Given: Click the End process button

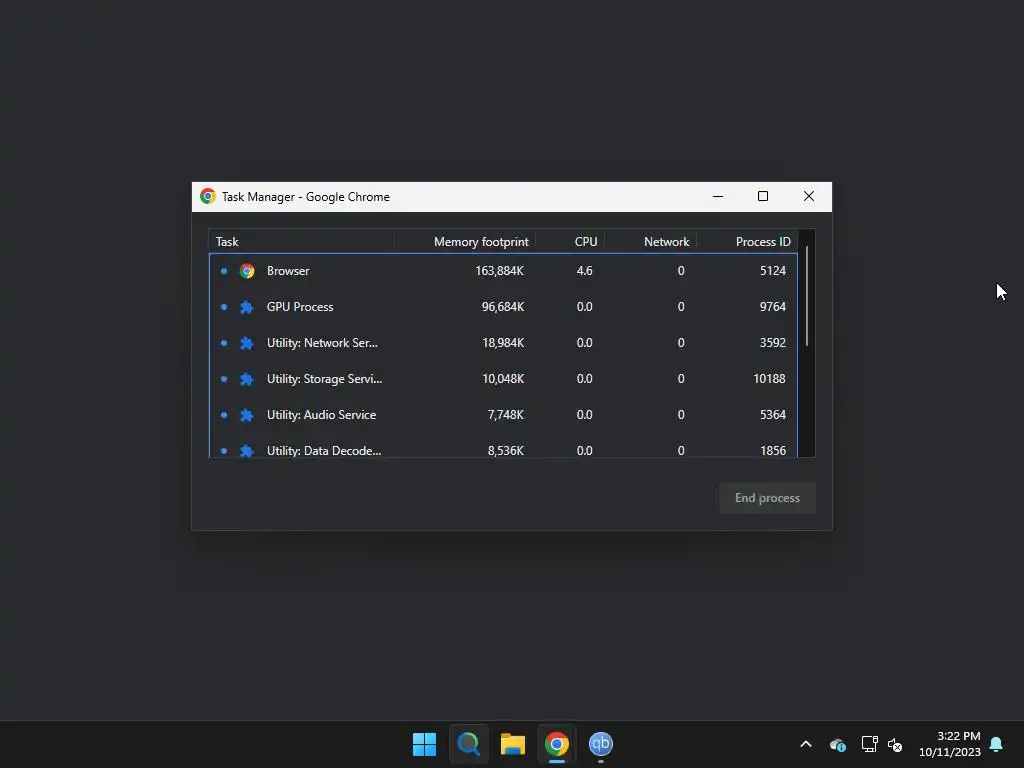Looking at the screenshot, I should [x=767, y=498].
